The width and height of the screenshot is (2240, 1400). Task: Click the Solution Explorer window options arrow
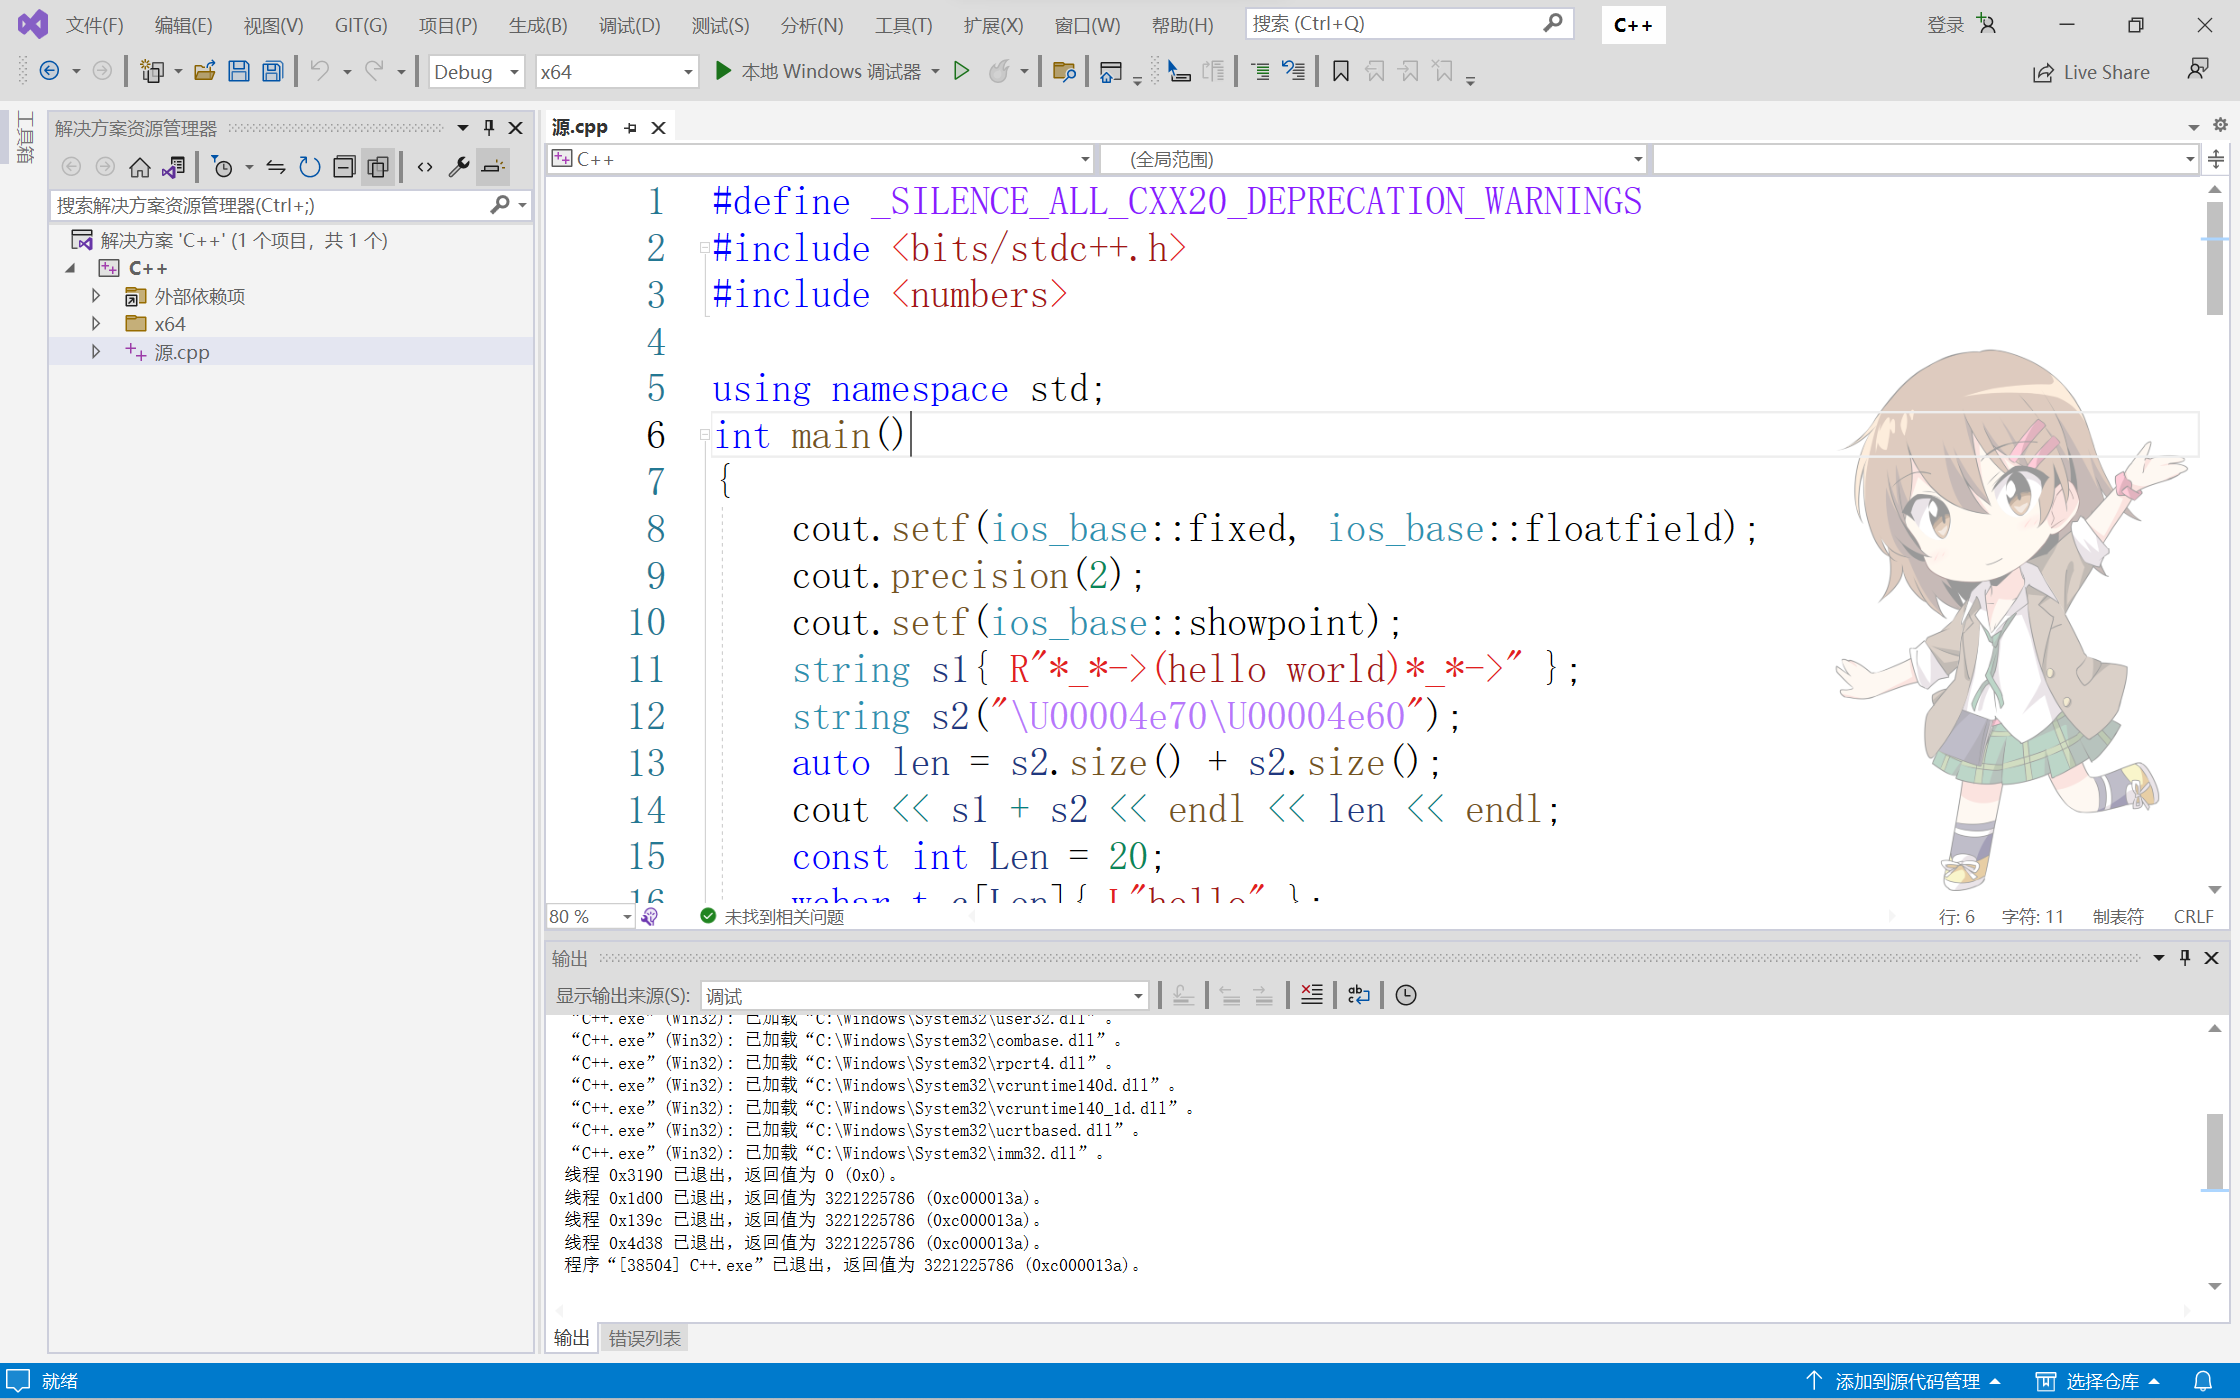click(463, 127)
